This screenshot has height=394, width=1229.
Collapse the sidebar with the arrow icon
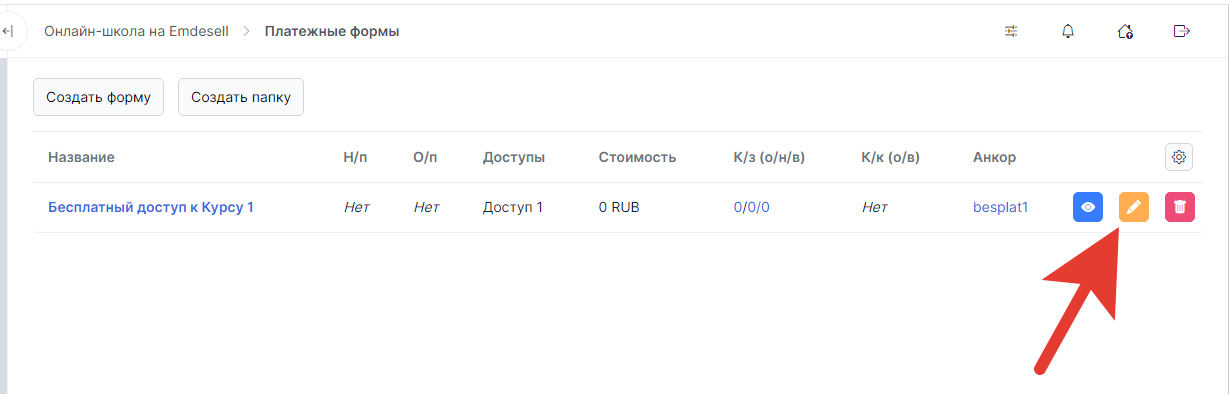(8, 32)
